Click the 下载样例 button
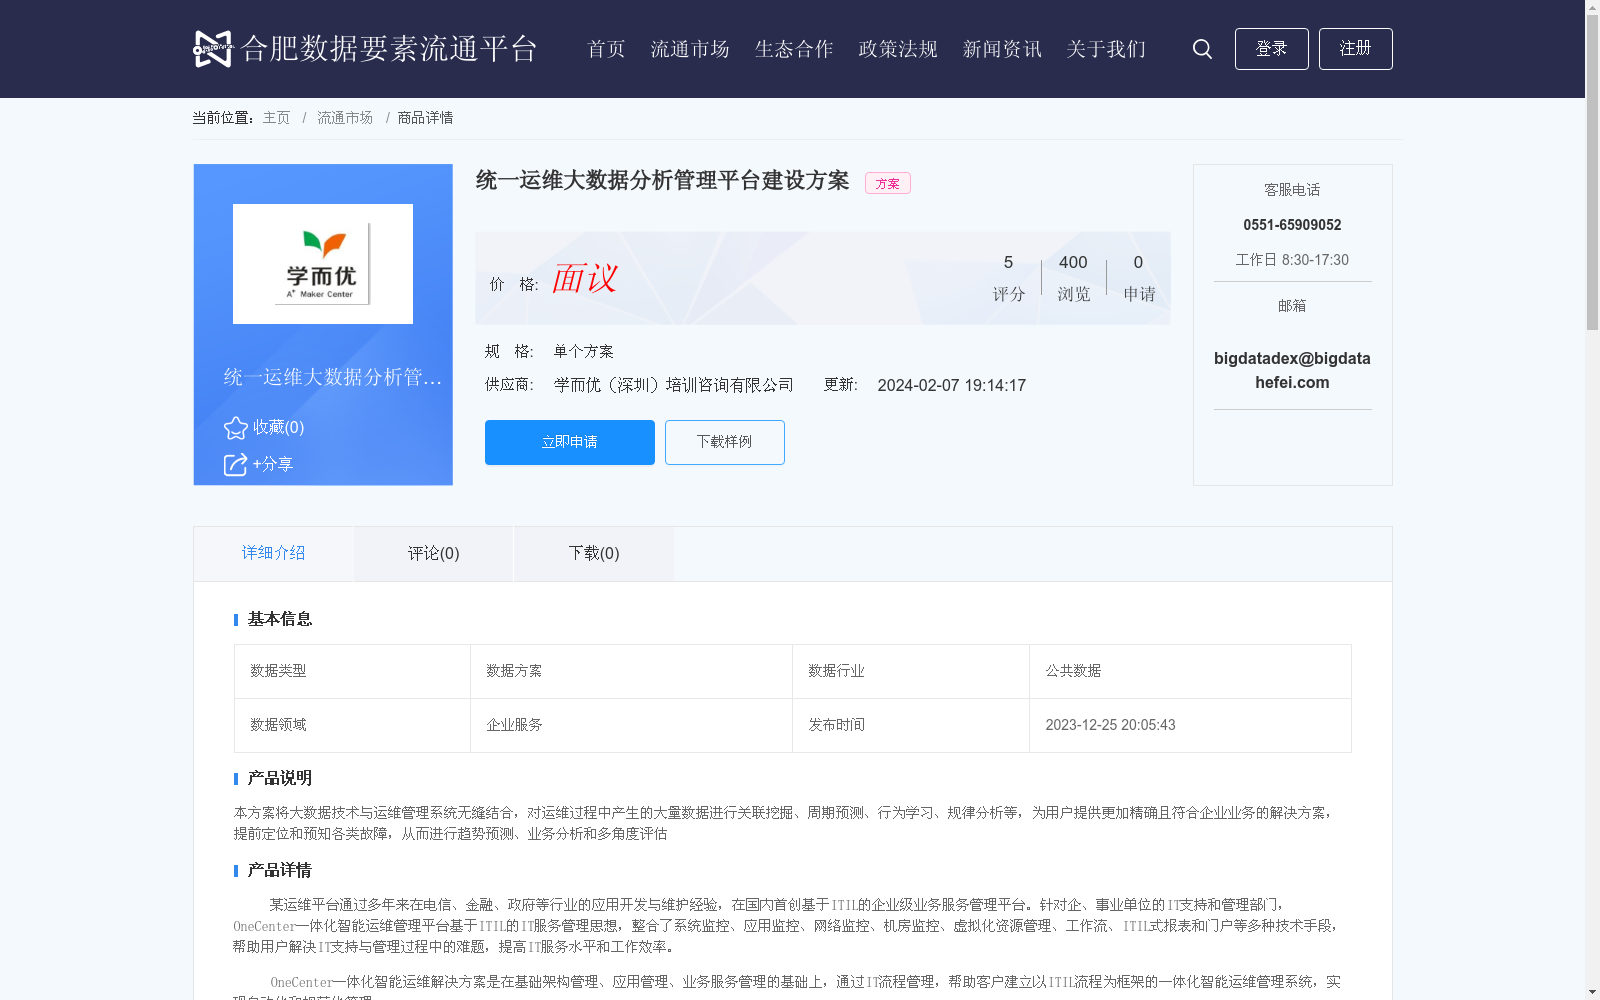The image size is (1600, 1000). [725, 442]
